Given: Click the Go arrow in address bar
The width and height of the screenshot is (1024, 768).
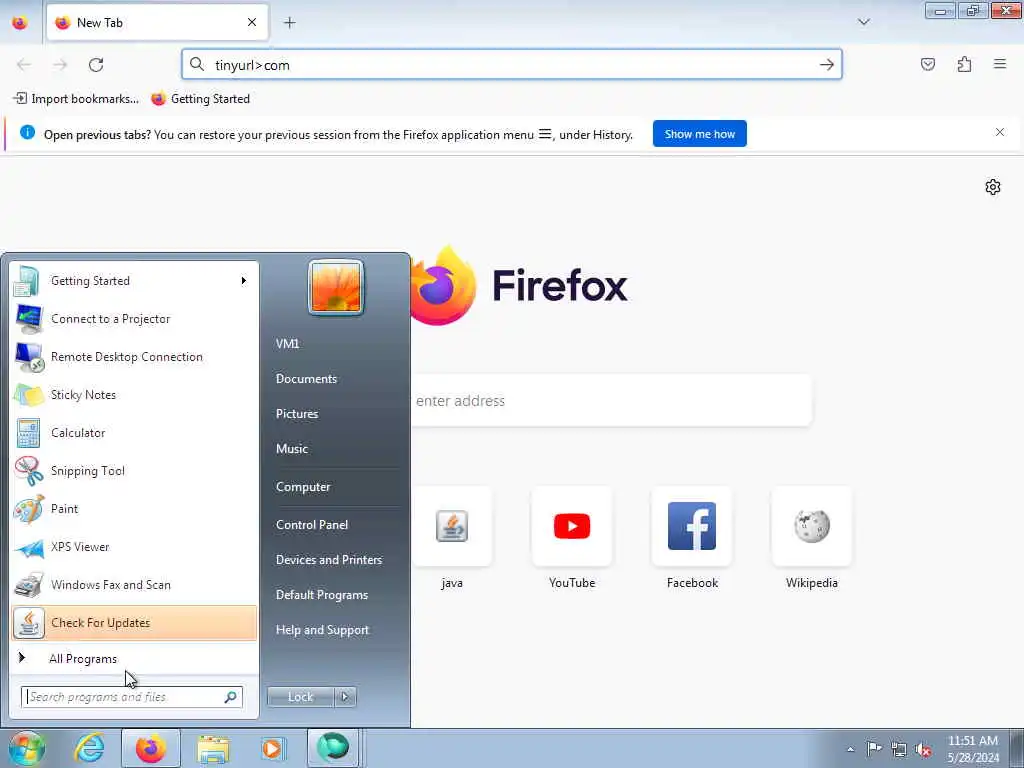Looking at the screenshot, I should click(x=827, y=65).
